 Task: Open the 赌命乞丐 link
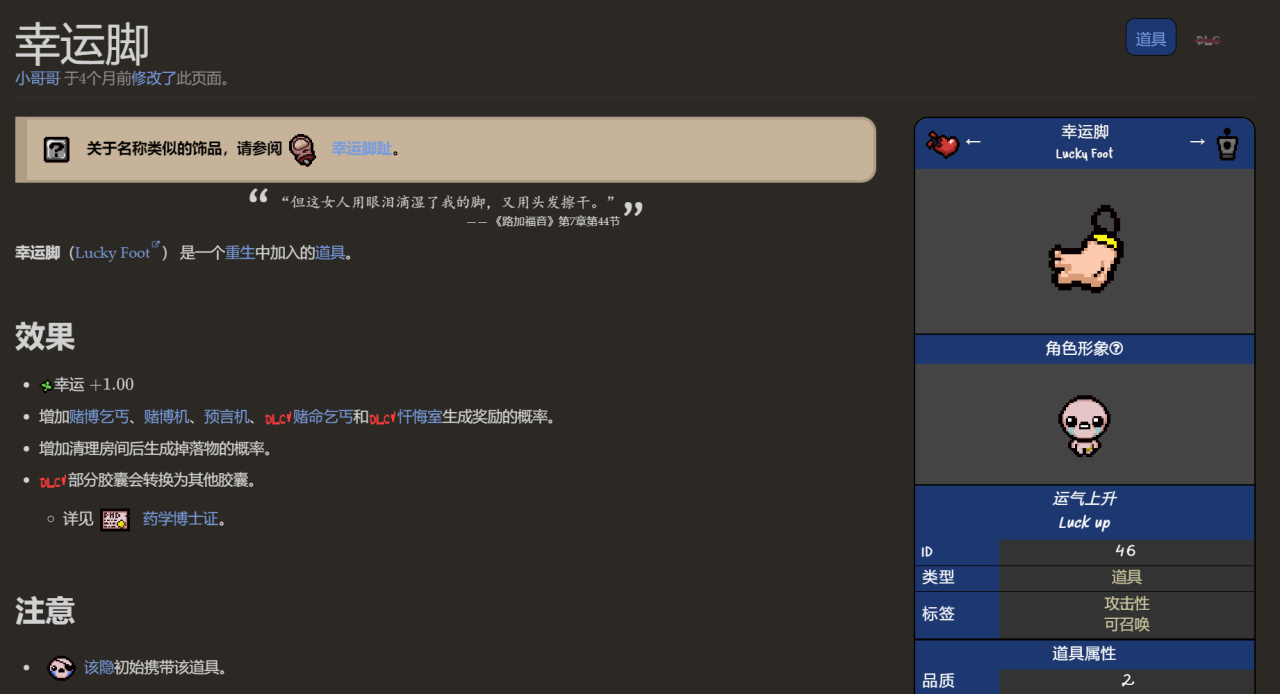(x=323, y=417)
